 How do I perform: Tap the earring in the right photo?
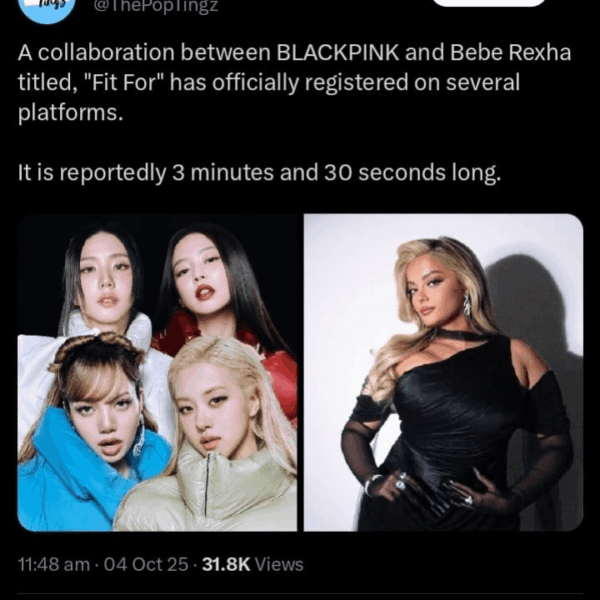[x=467, y=305]
